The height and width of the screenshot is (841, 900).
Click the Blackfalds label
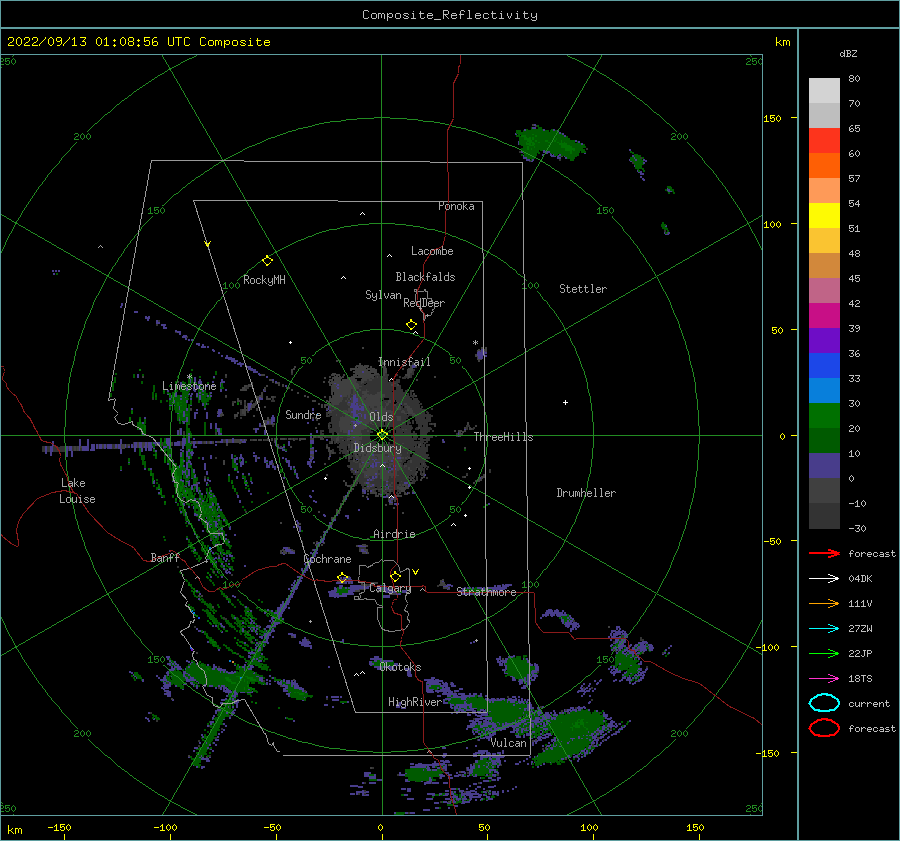click(425, 277)
